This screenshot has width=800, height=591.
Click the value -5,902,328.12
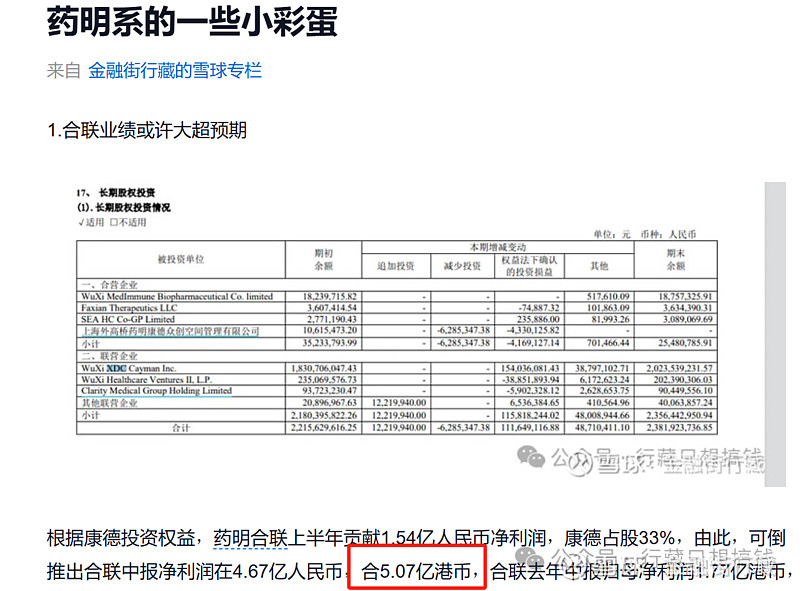(x=533, y=391)
